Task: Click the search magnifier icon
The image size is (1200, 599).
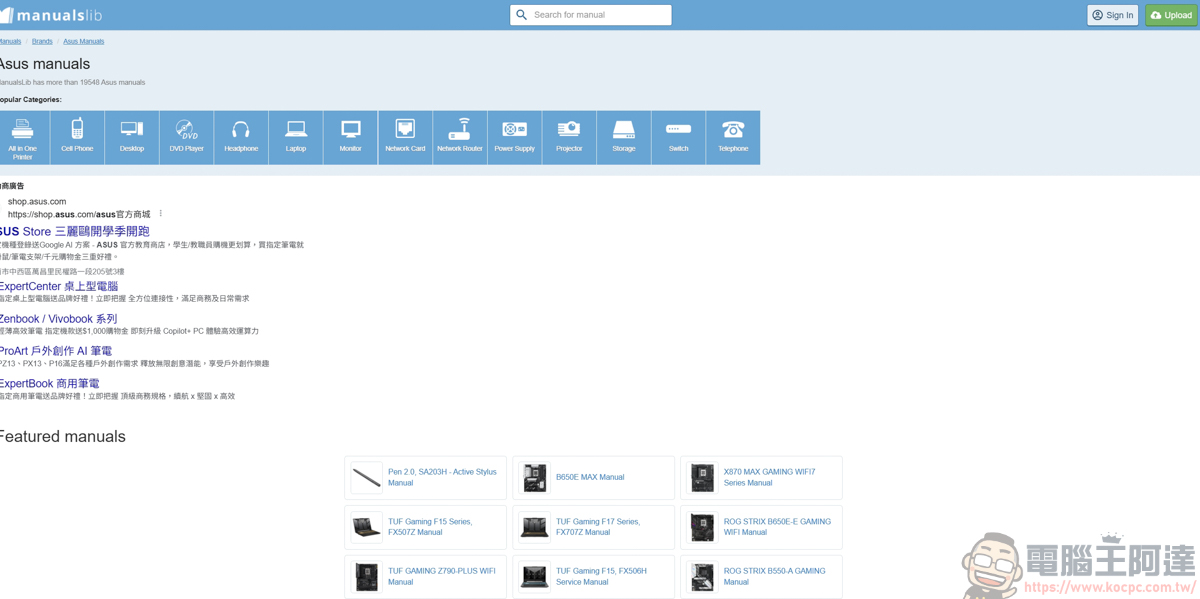Action: tap(522, 15)
